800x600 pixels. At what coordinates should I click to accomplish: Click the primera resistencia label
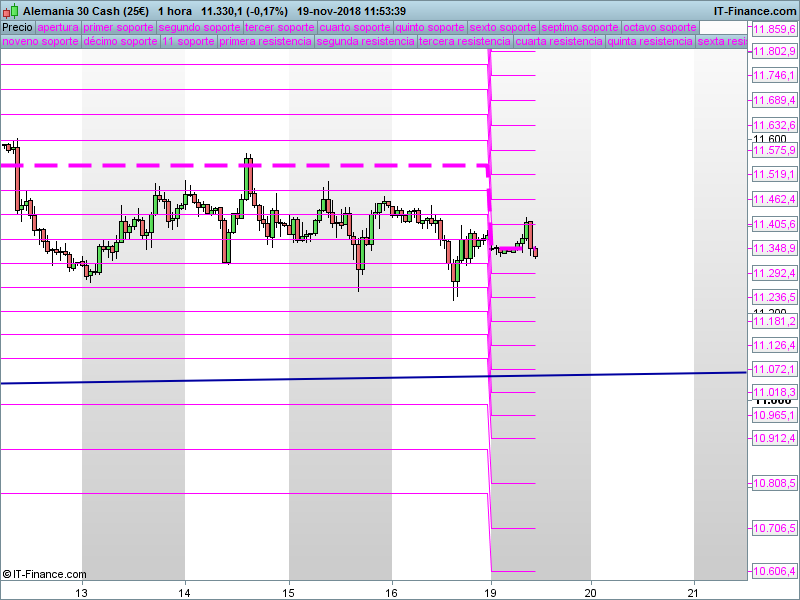[265, 41]
